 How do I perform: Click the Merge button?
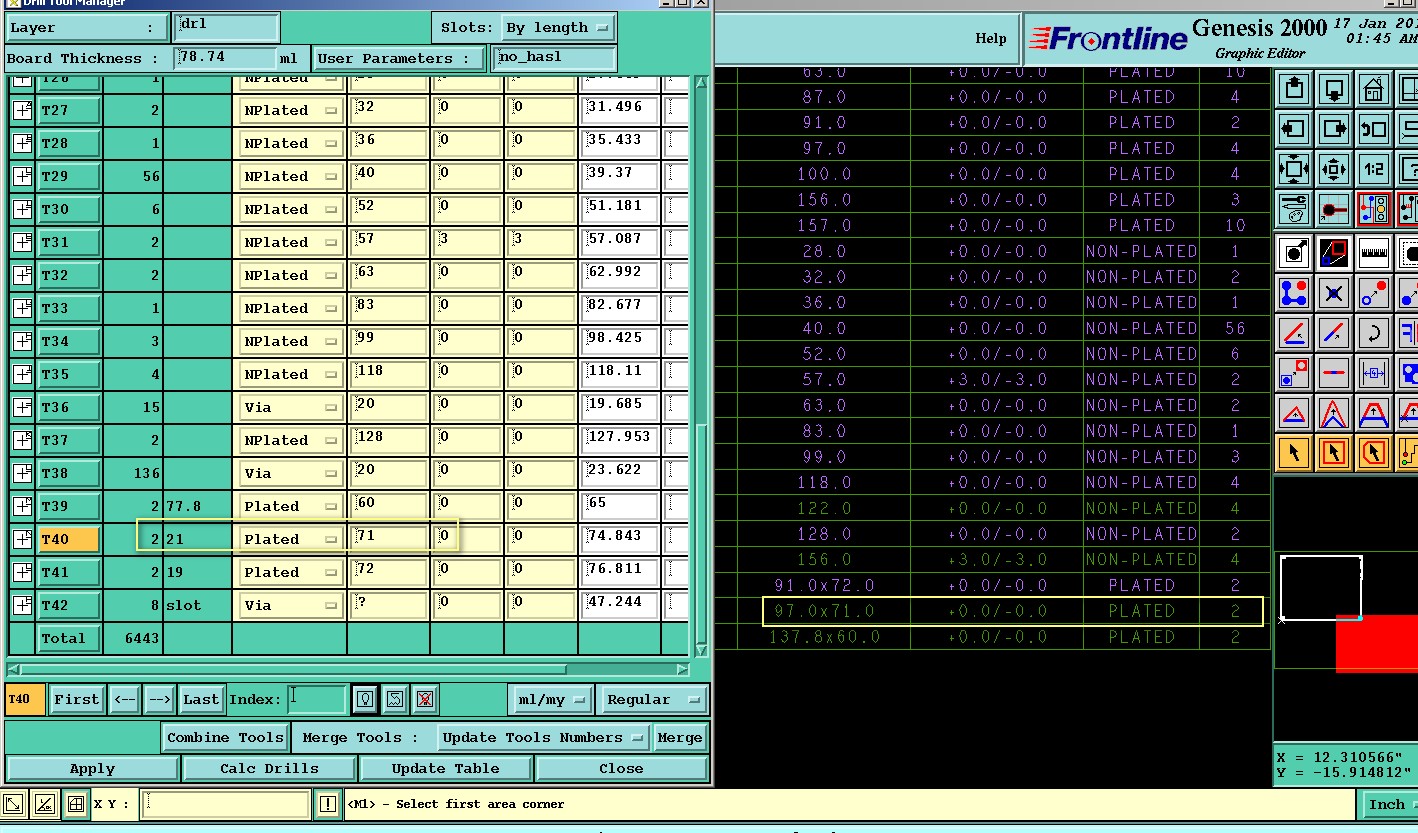point(680,737)
